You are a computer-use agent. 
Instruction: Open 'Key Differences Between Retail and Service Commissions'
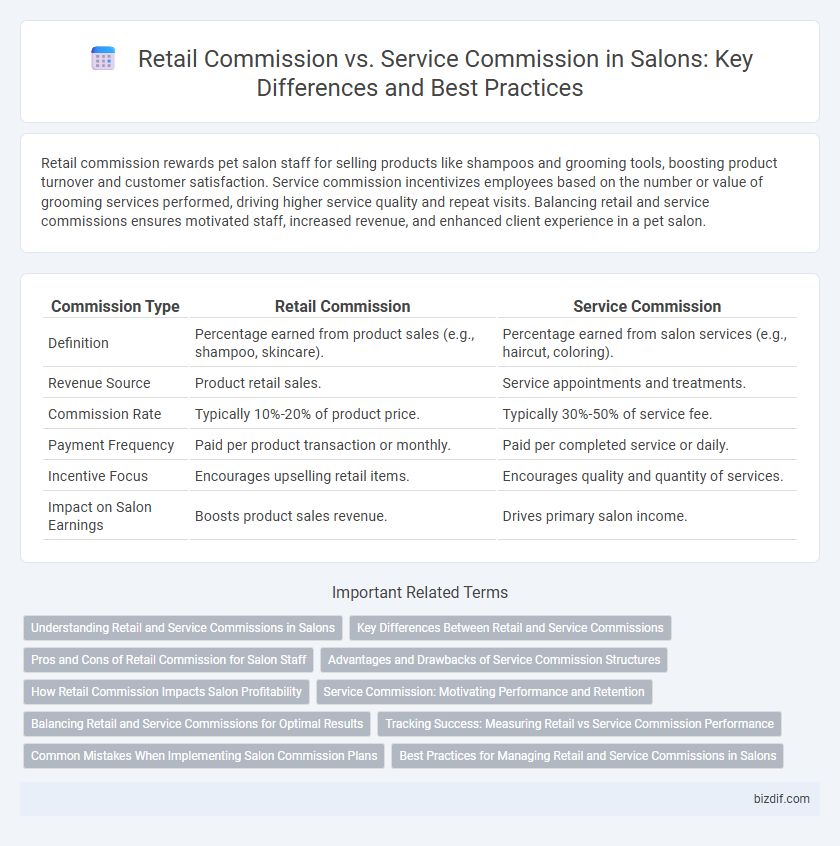pyautogui.click(x=510, y=628)
